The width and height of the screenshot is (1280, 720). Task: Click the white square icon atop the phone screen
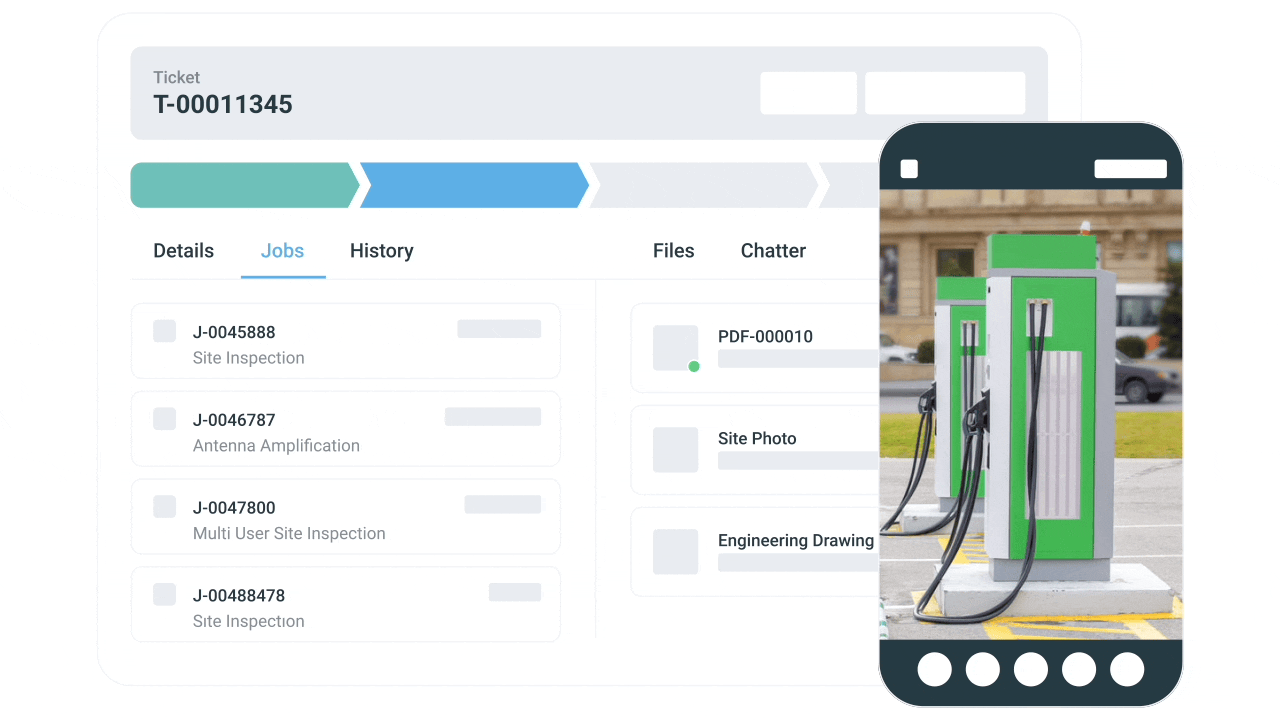tap(909, 169)
